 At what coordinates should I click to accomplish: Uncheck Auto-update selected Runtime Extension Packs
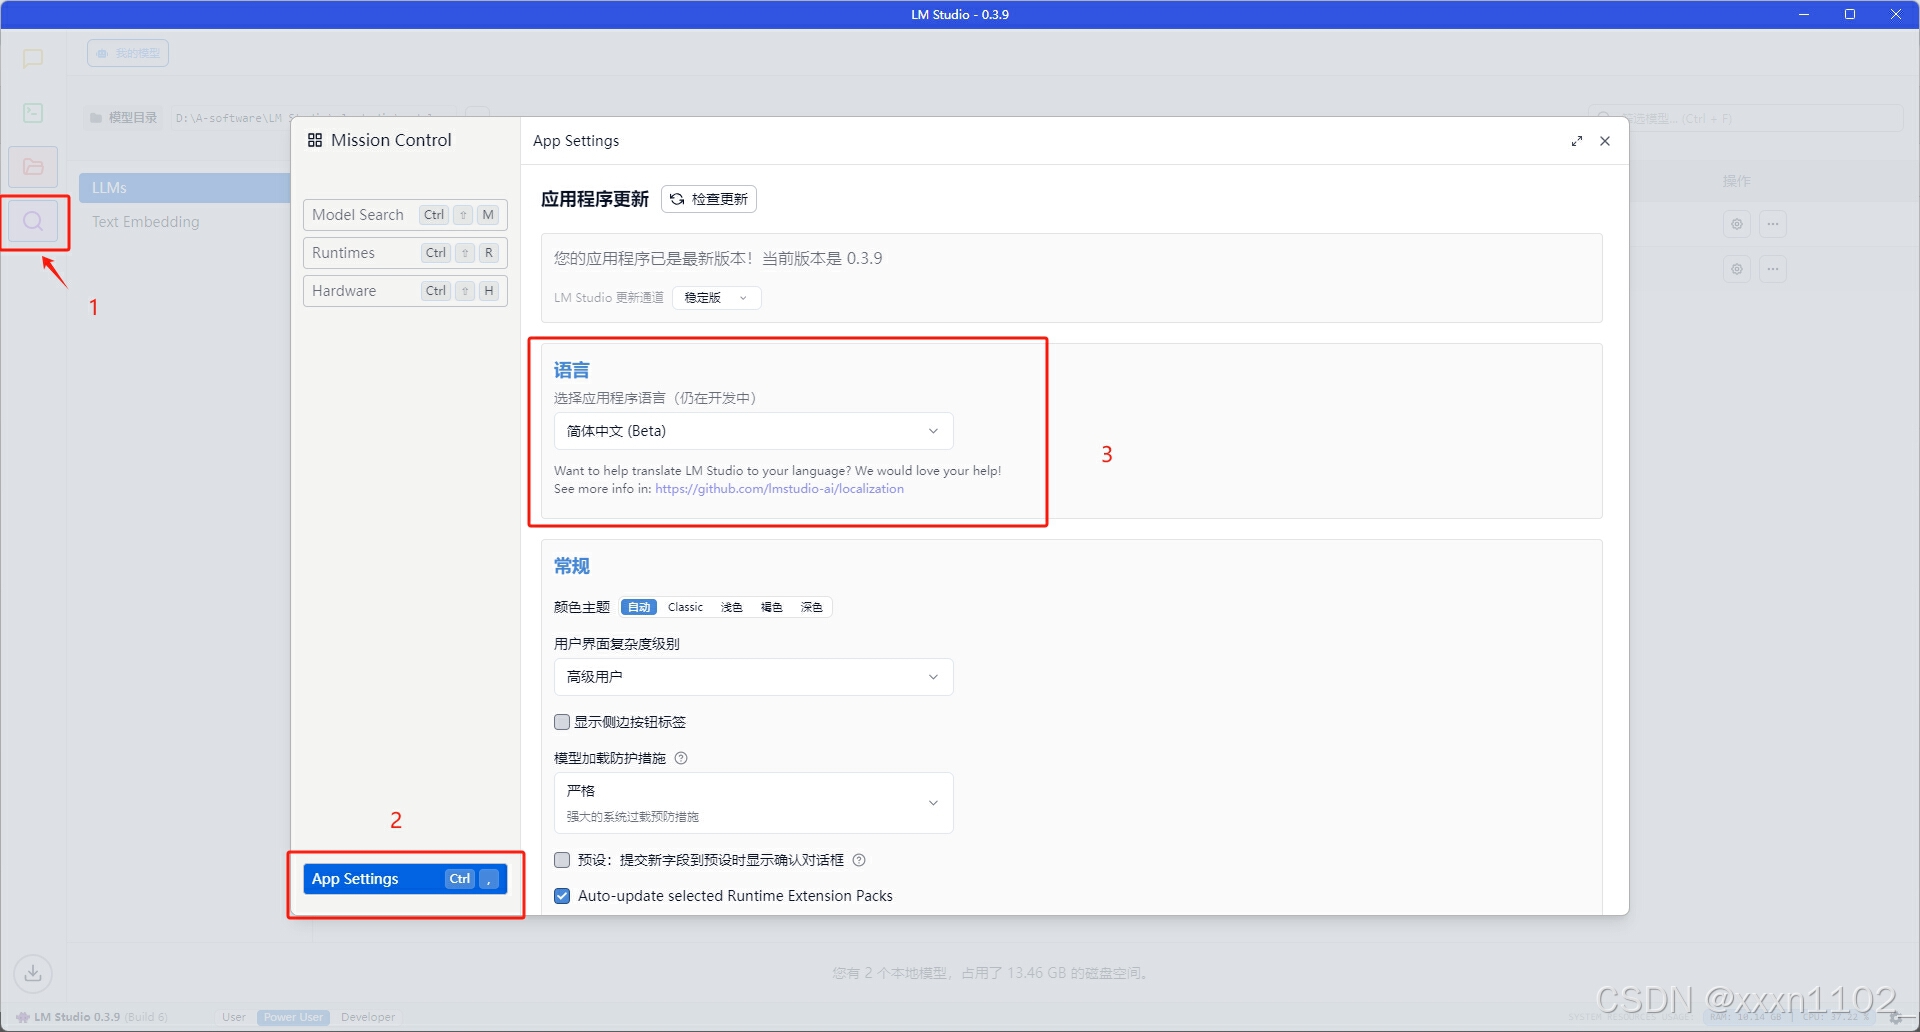click(x=562, y=896)
